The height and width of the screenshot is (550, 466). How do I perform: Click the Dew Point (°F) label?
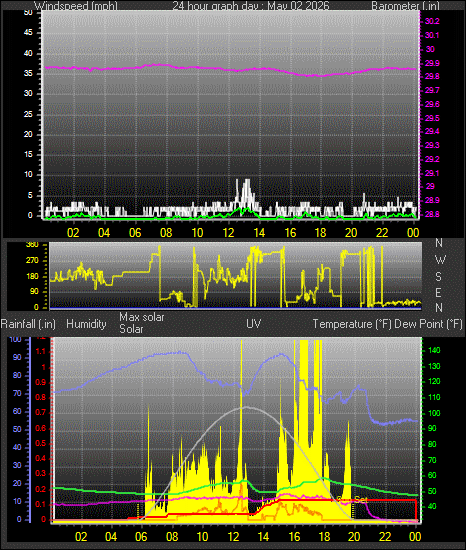click(428, 324)
